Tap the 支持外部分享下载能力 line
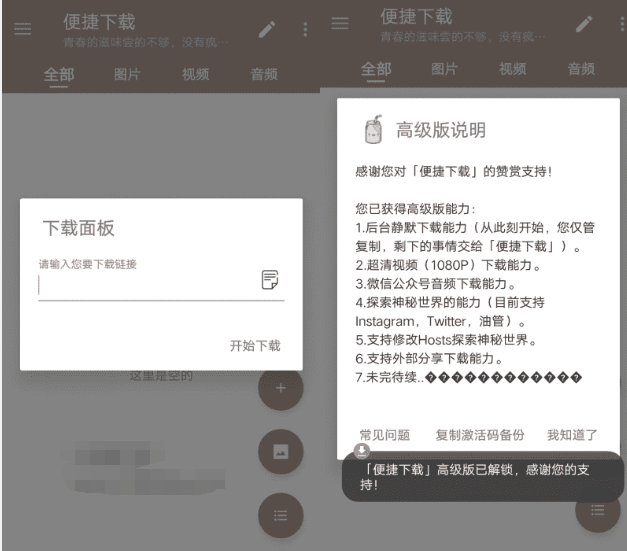Viewport: 627px width, 551px height. click(x=429, y=359)
